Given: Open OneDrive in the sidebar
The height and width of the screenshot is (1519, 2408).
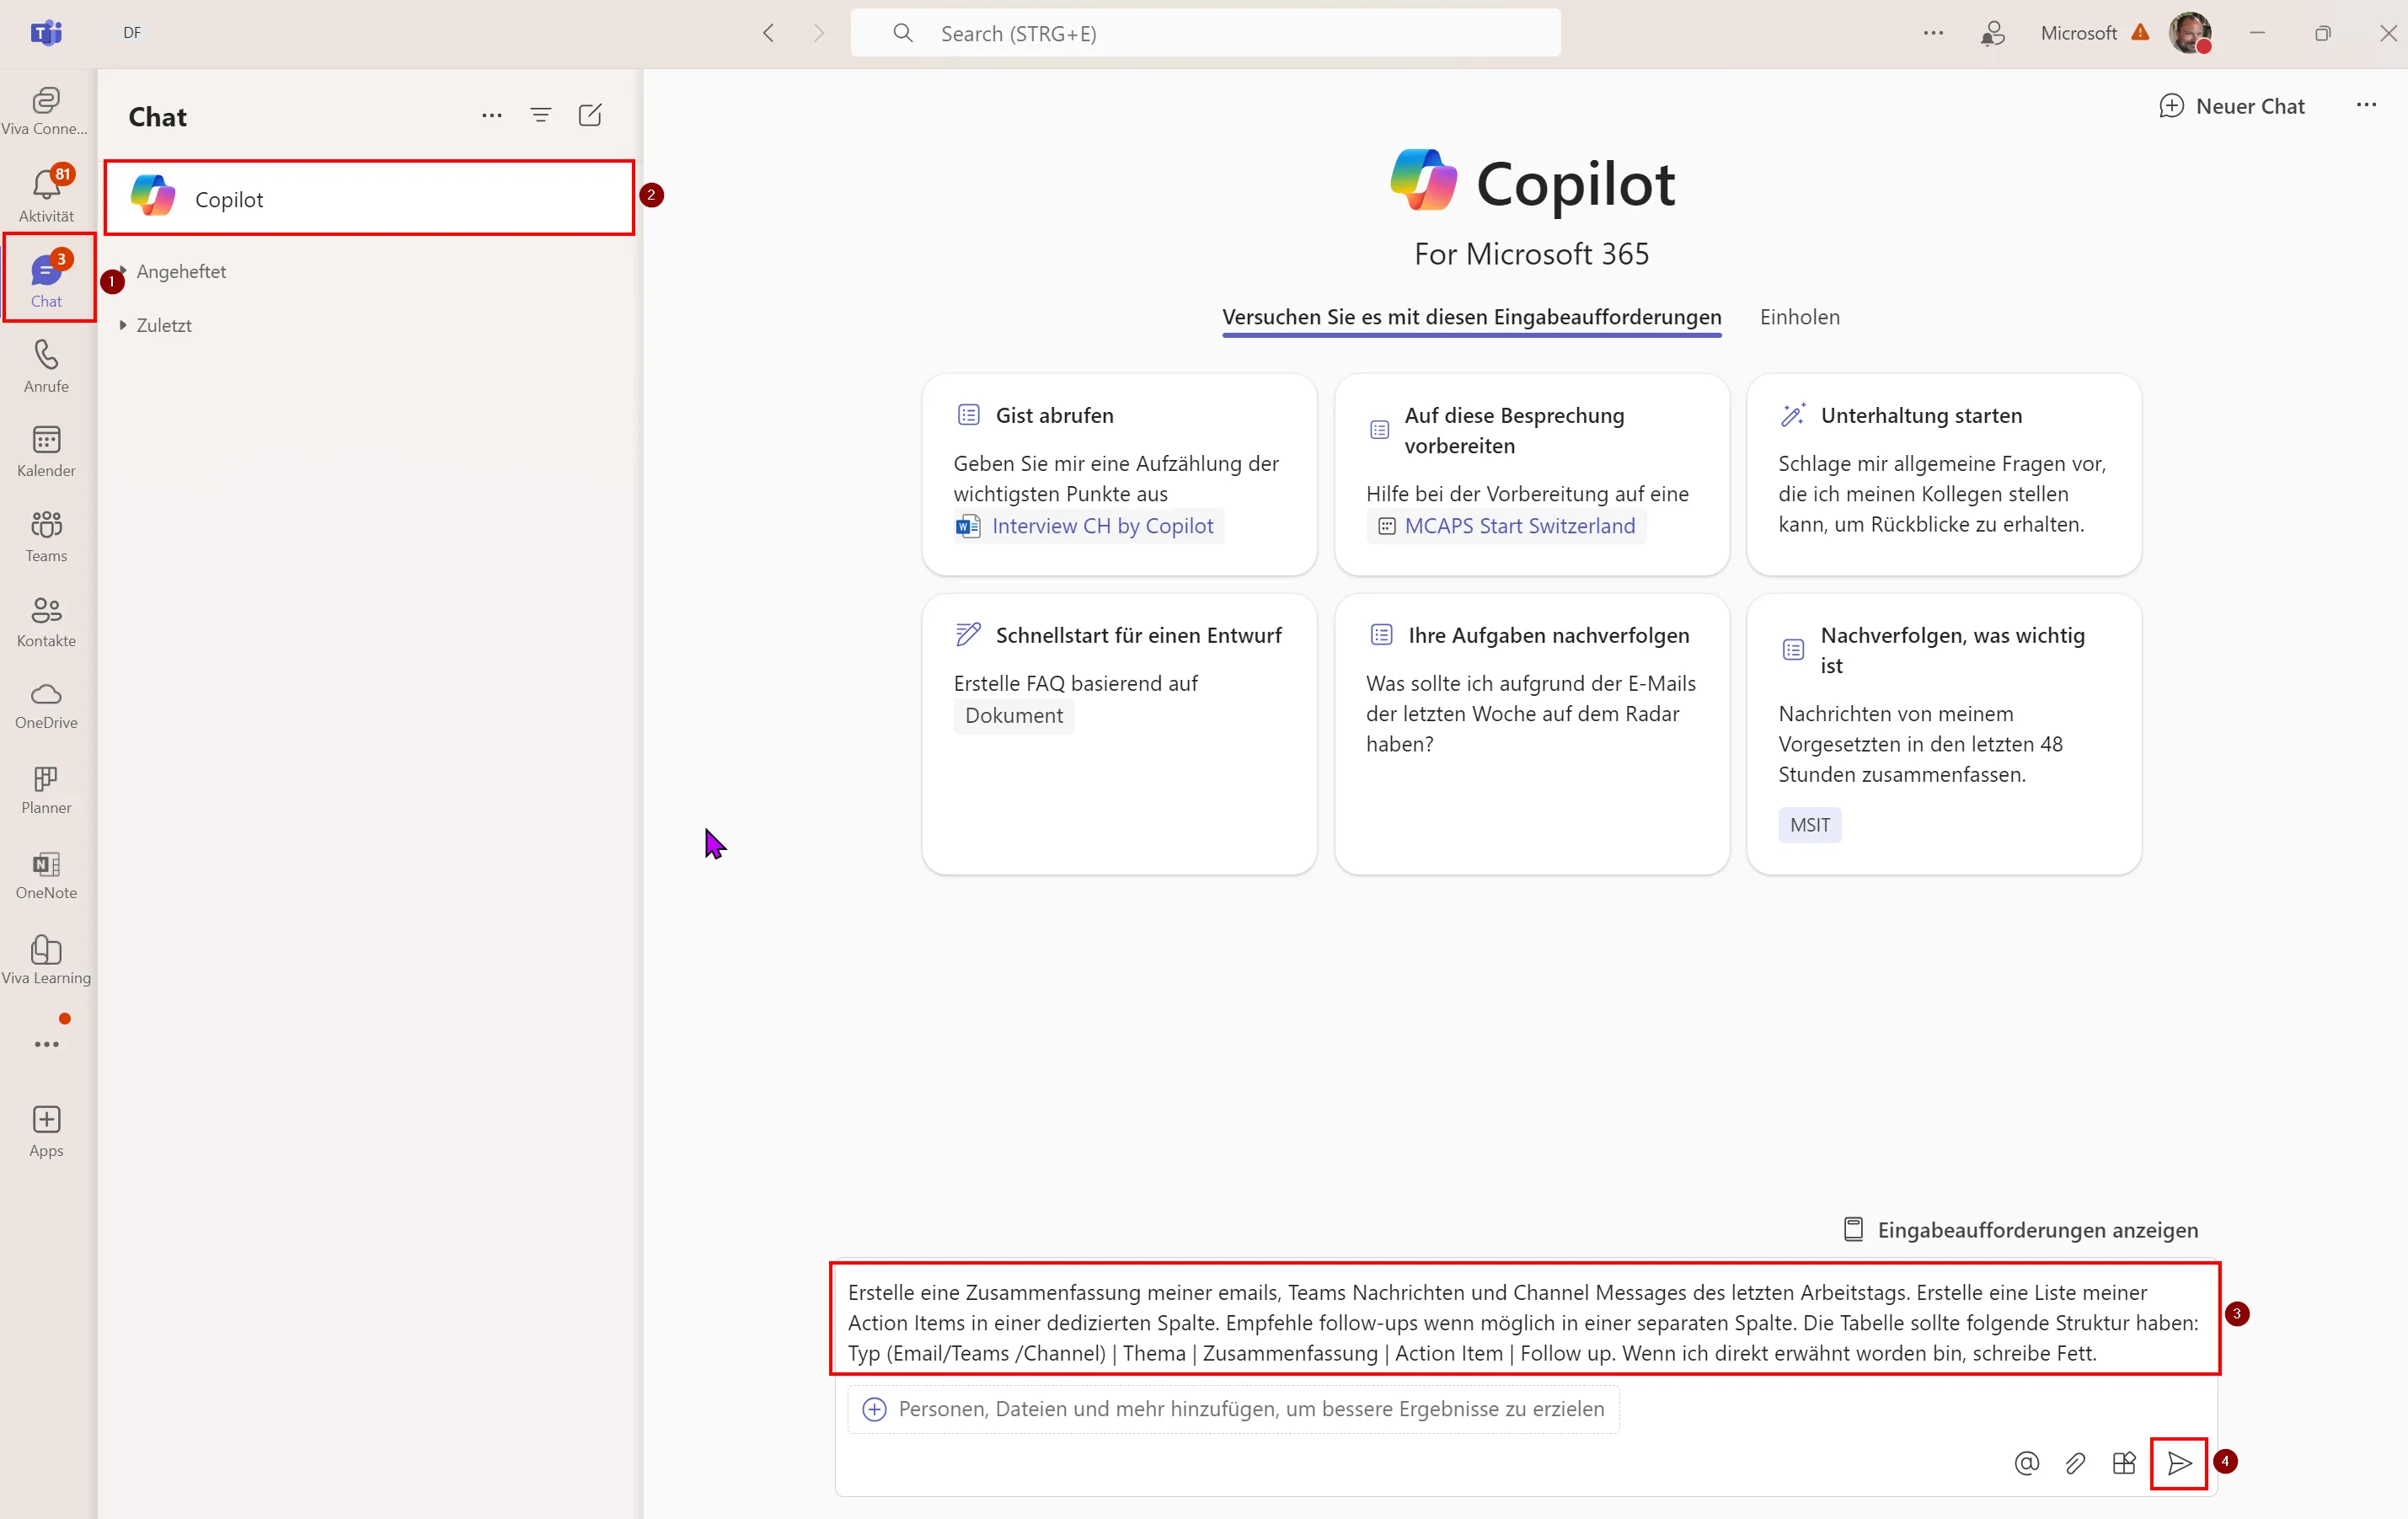Looking at the screenshot, I should point(46,705).
